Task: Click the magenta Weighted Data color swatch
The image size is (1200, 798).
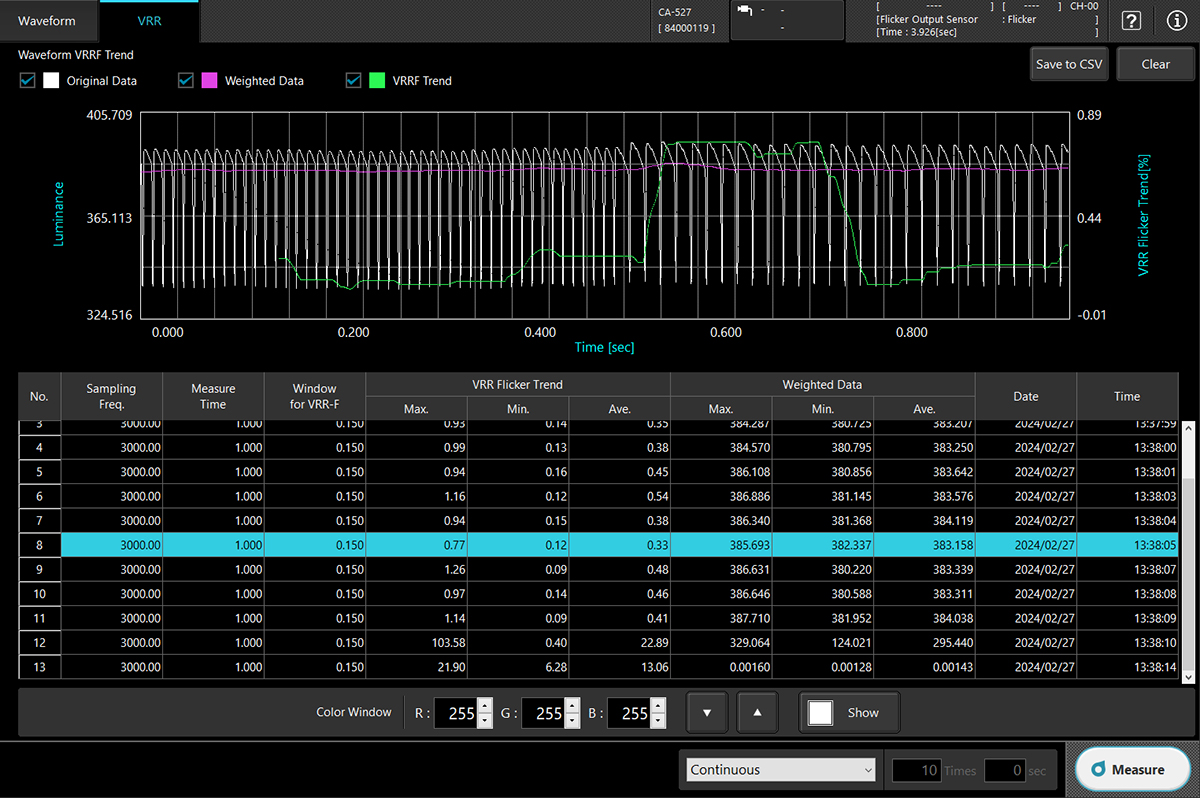Action: [x=209, y=80]
